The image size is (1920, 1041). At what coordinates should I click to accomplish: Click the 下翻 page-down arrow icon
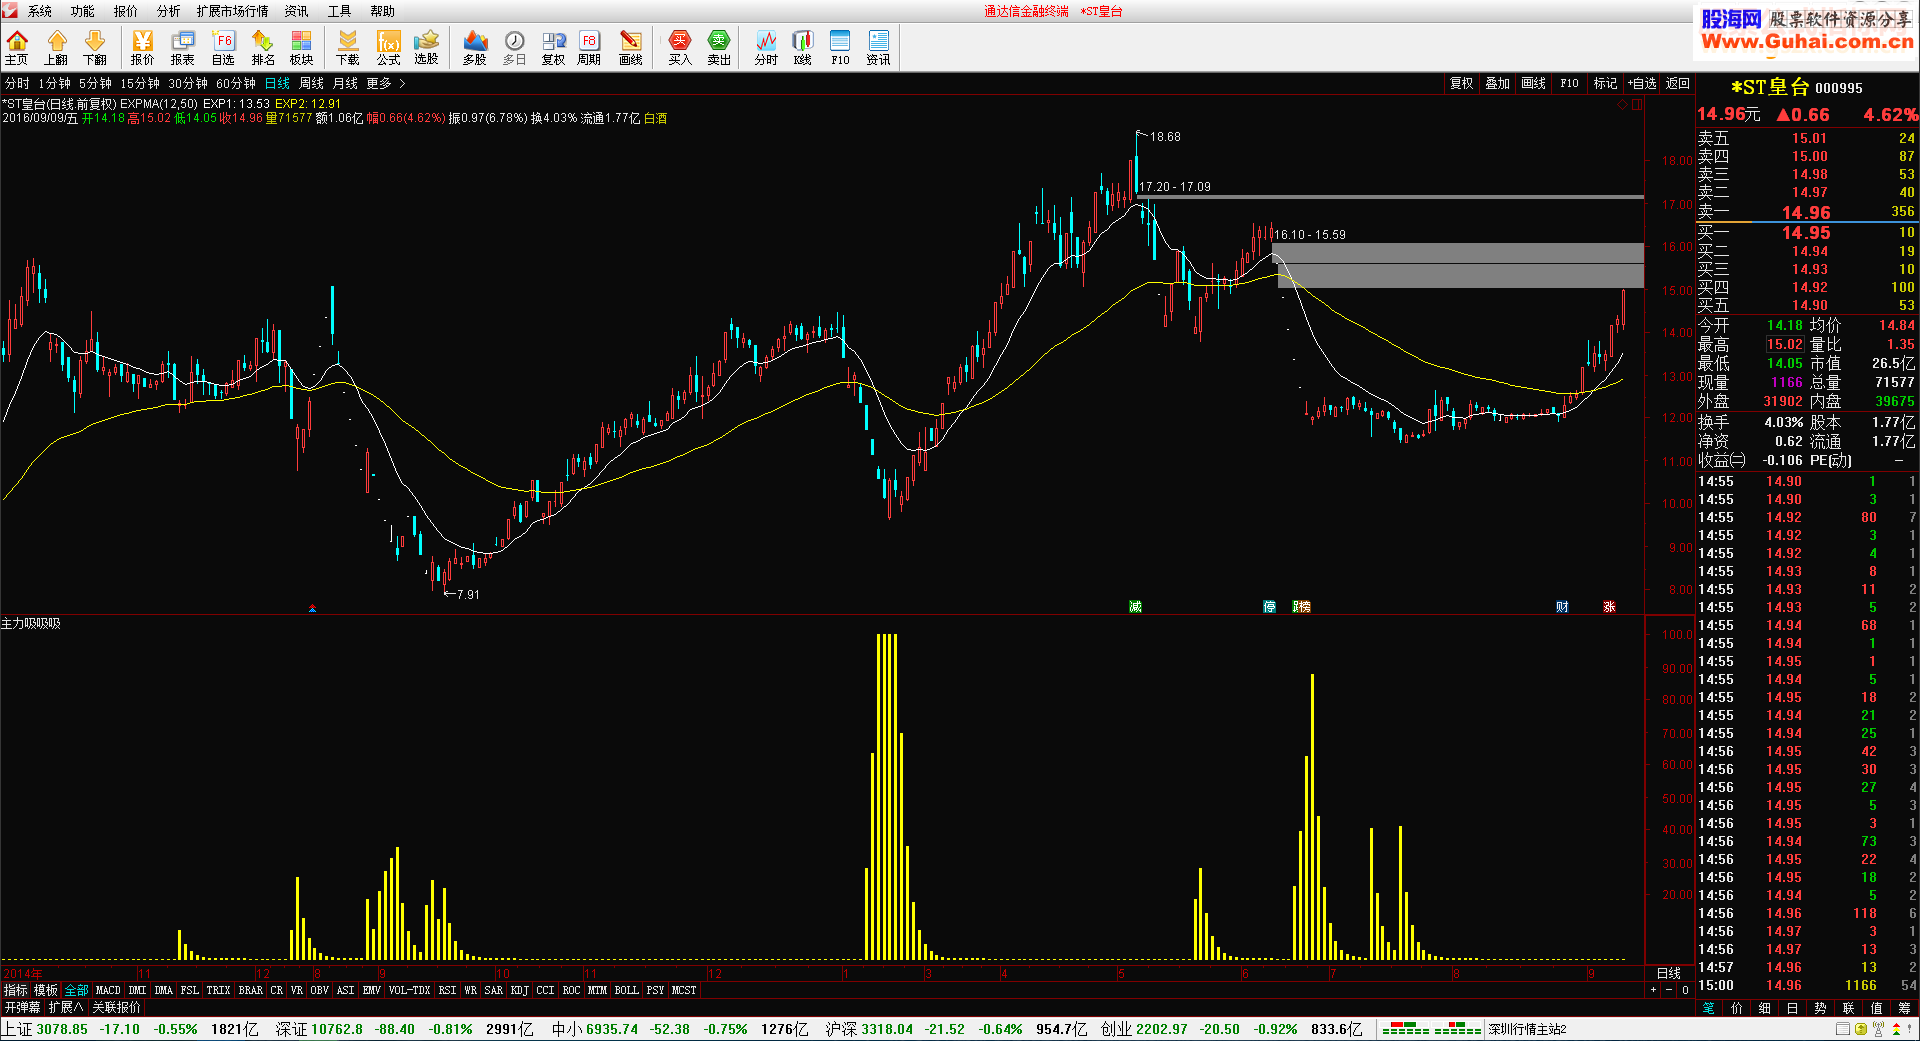(x=95, y=47)
